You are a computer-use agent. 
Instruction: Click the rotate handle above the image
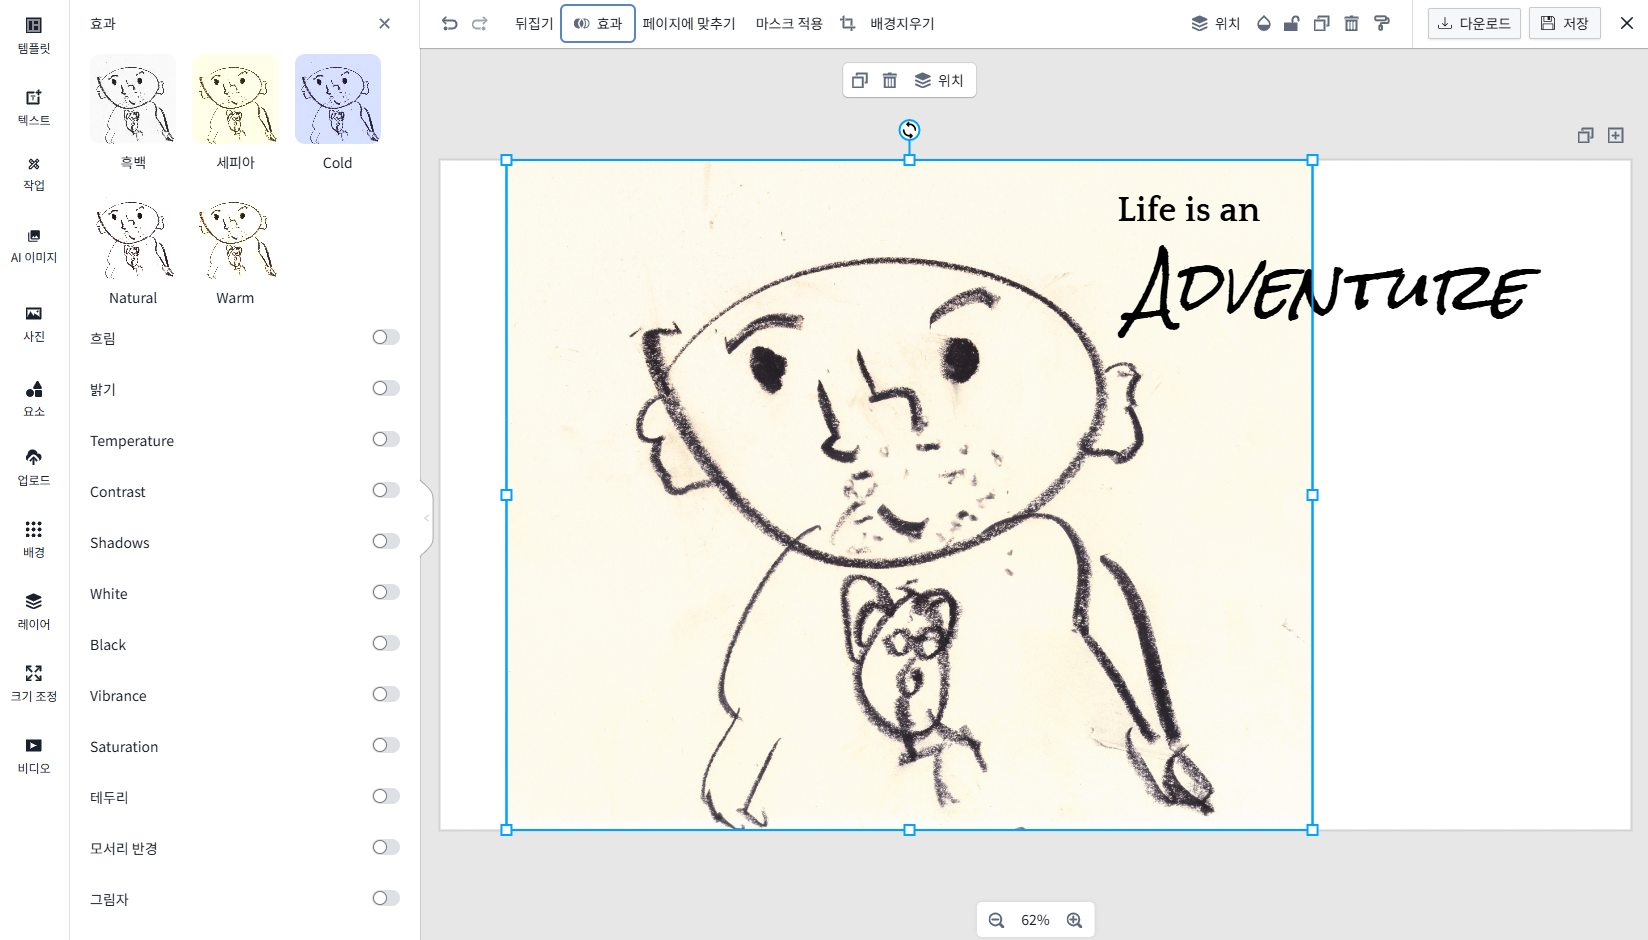pyautogui.click(x=909, y=130)
